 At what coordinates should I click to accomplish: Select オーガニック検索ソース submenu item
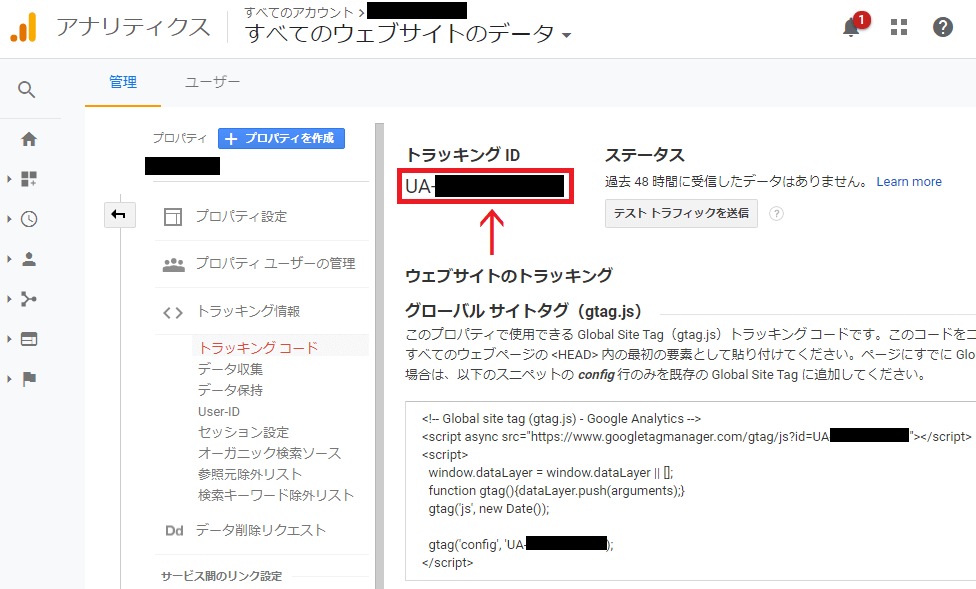click(x=270, y=453)
